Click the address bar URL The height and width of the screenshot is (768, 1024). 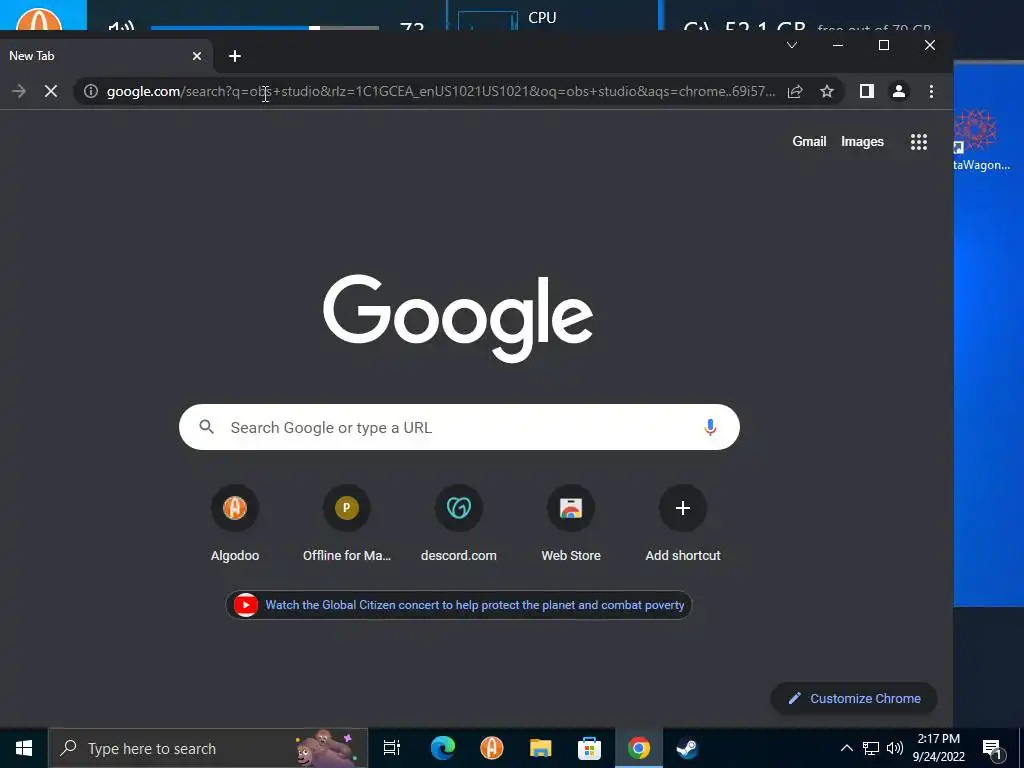441,91
